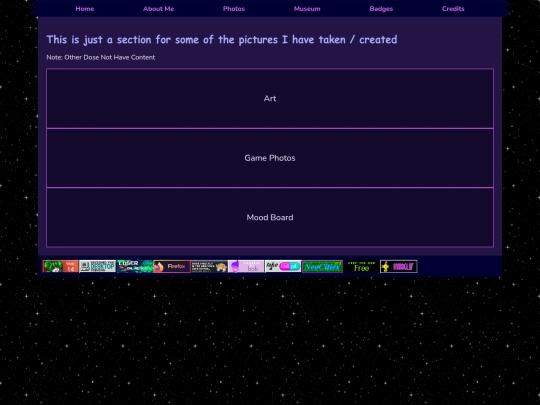540x405 pixels.
Task: Select Photos in the navigation bar
Action: [234, 9]
